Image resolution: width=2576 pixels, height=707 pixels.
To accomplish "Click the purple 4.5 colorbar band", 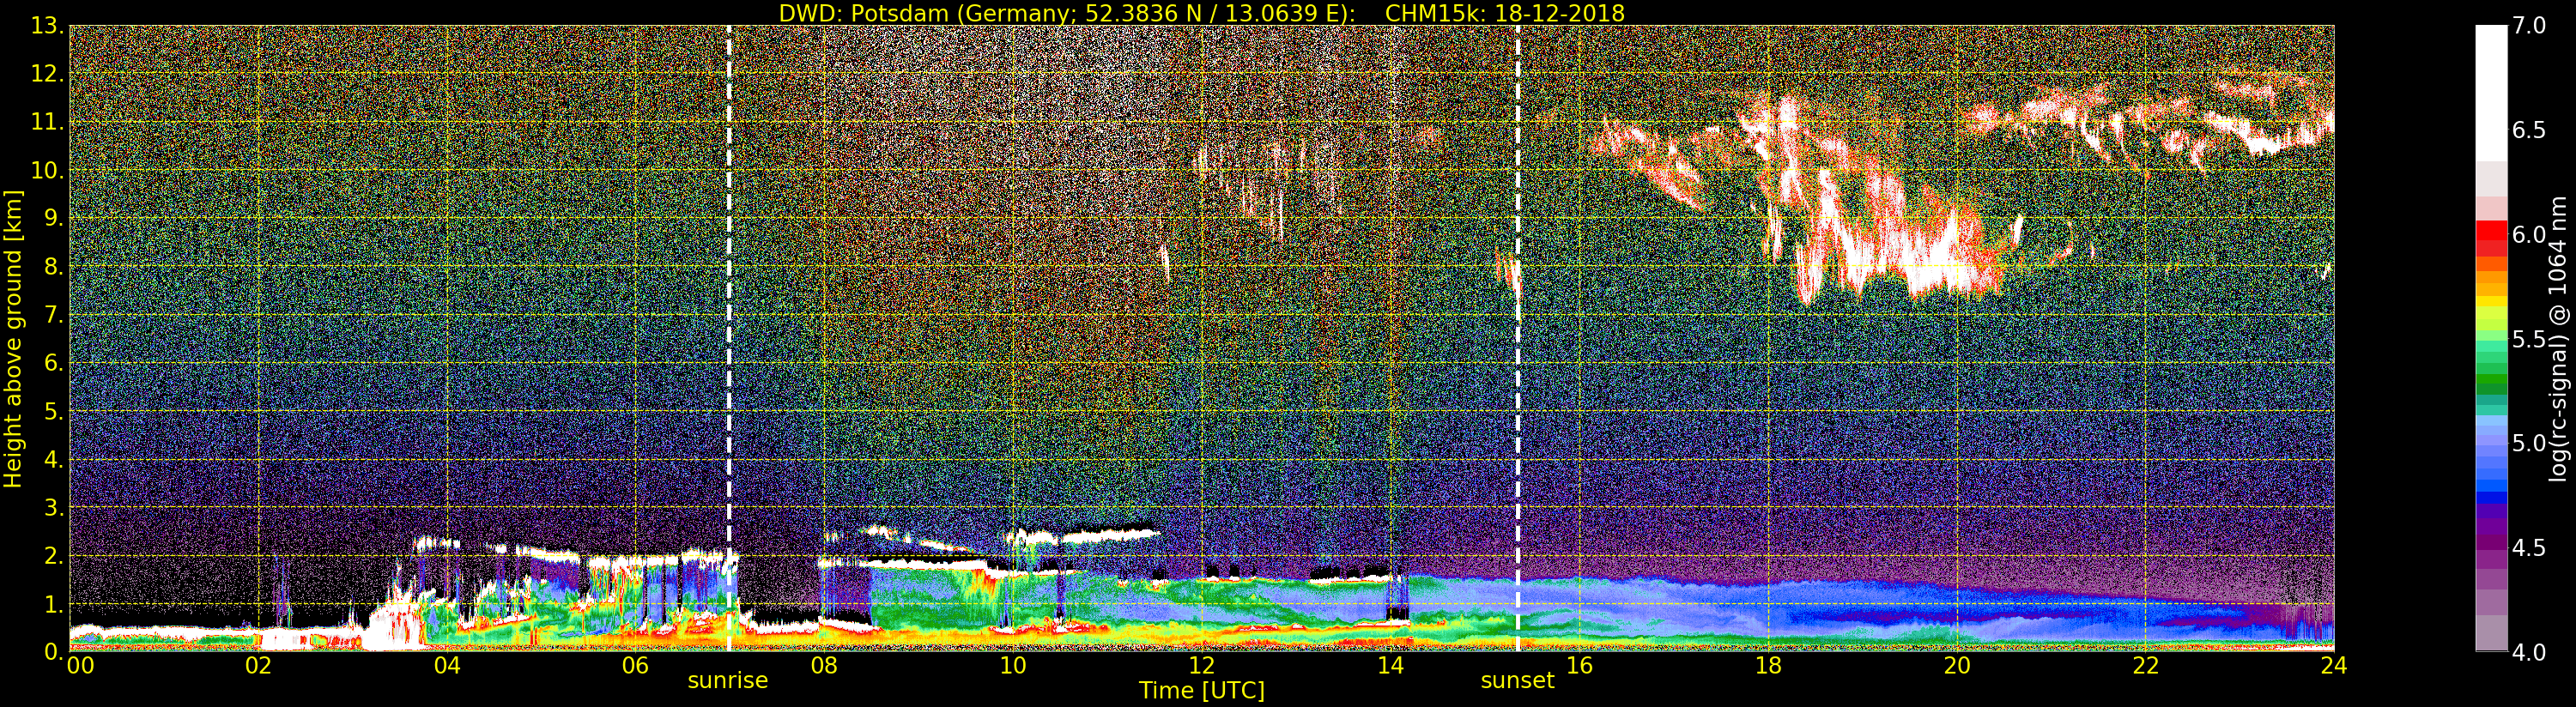I will point(2491,547).
